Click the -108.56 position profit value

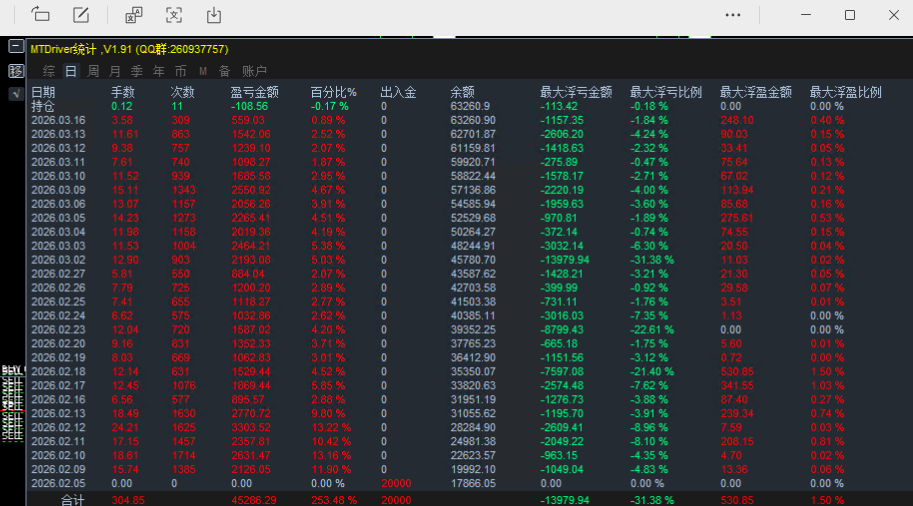pos(249,106)
